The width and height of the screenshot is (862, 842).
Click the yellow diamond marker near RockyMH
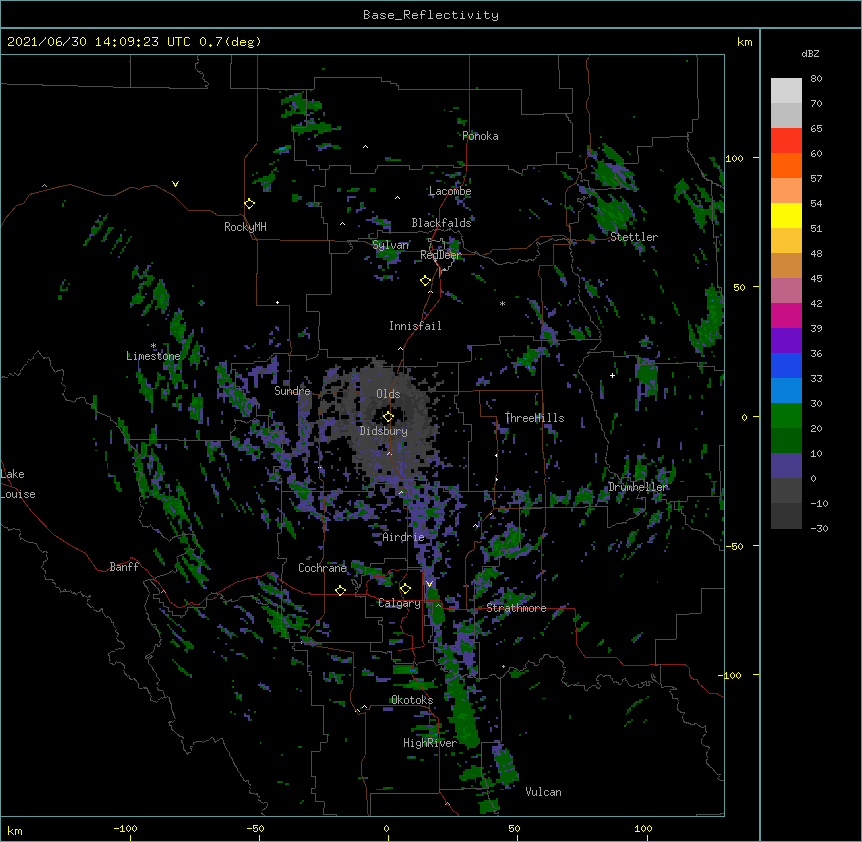pyautogui.click(x=249, y=204)
